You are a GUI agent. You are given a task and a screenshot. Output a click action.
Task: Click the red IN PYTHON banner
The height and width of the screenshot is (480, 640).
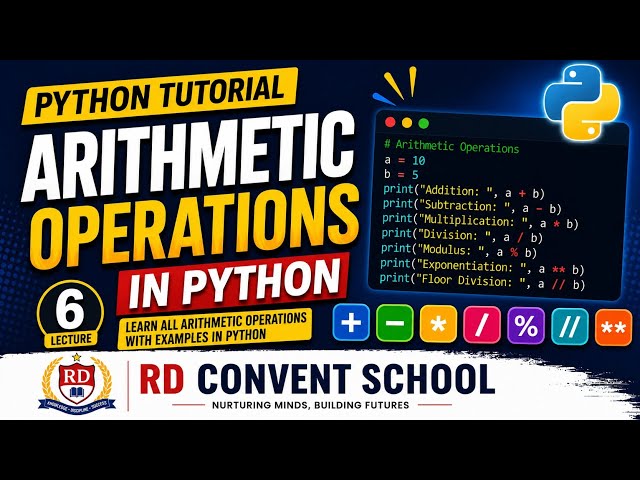click(233, 283)
